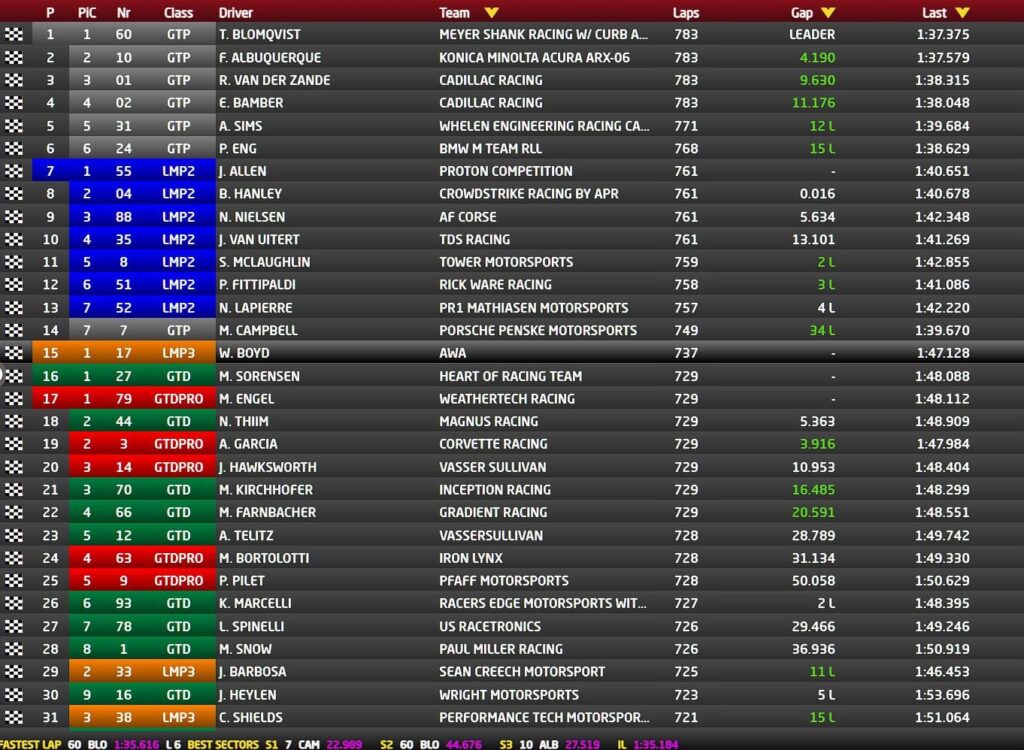Click the PIC column header
1024x750 pixels.
(x=87, y=12)
